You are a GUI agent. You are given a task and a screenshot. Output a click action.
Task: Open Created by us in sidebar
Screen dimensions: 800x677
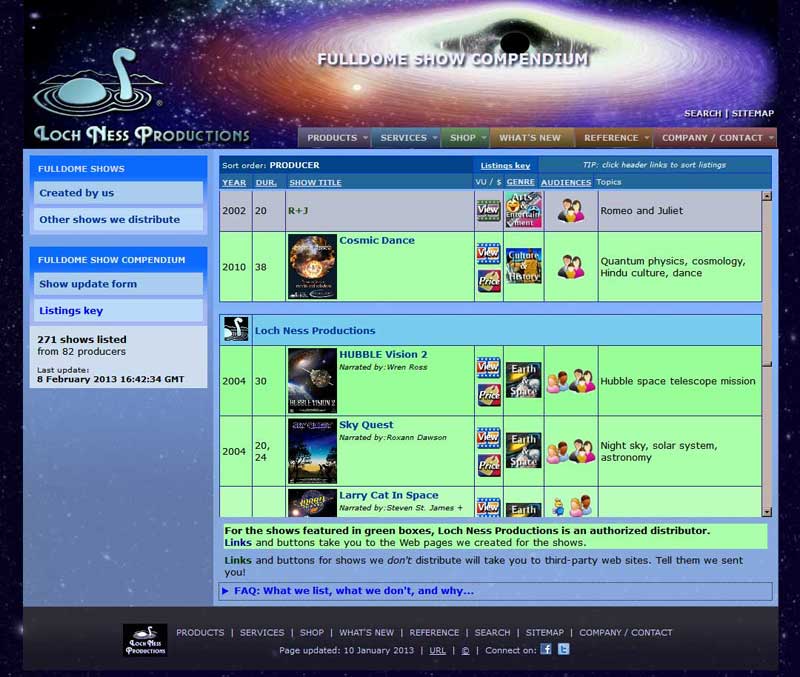118,193
